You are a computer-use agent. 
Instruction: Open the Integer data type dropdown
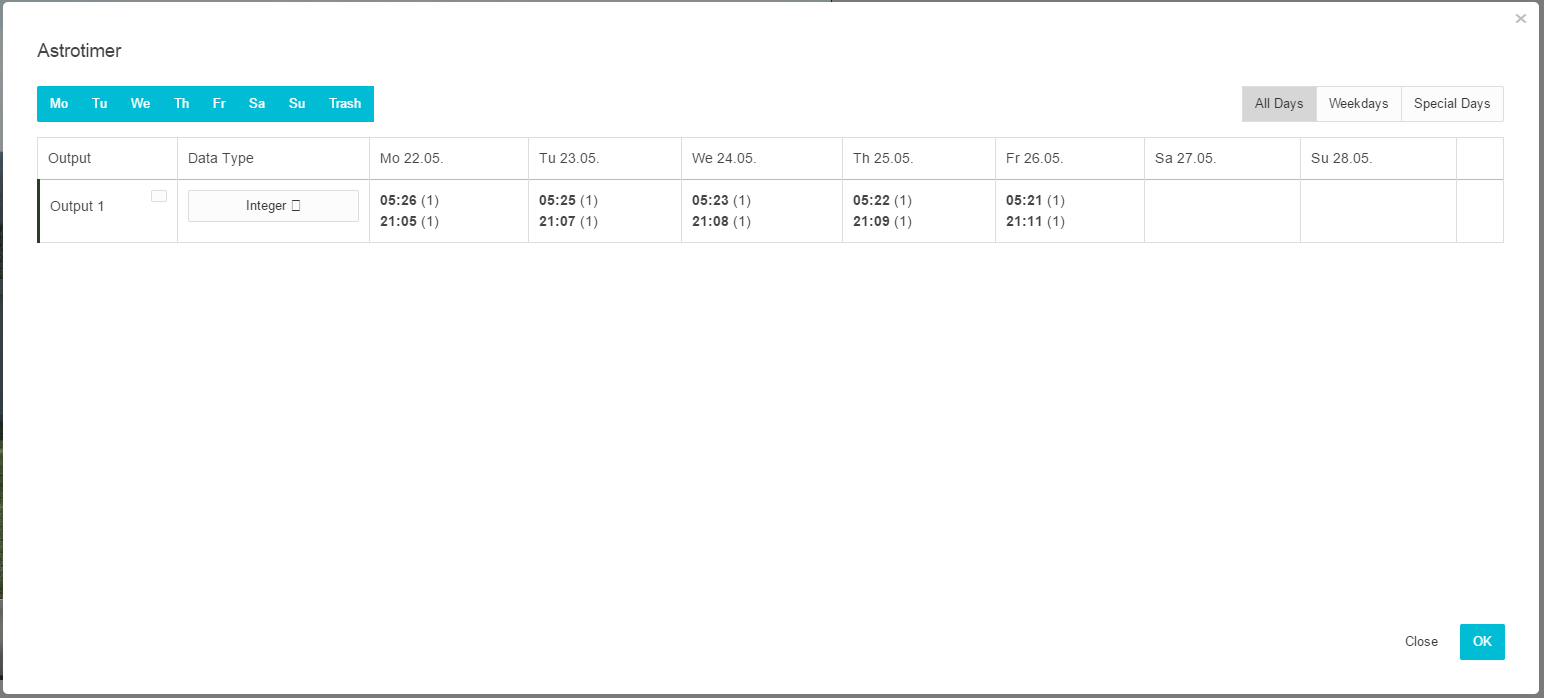(273, 206)
